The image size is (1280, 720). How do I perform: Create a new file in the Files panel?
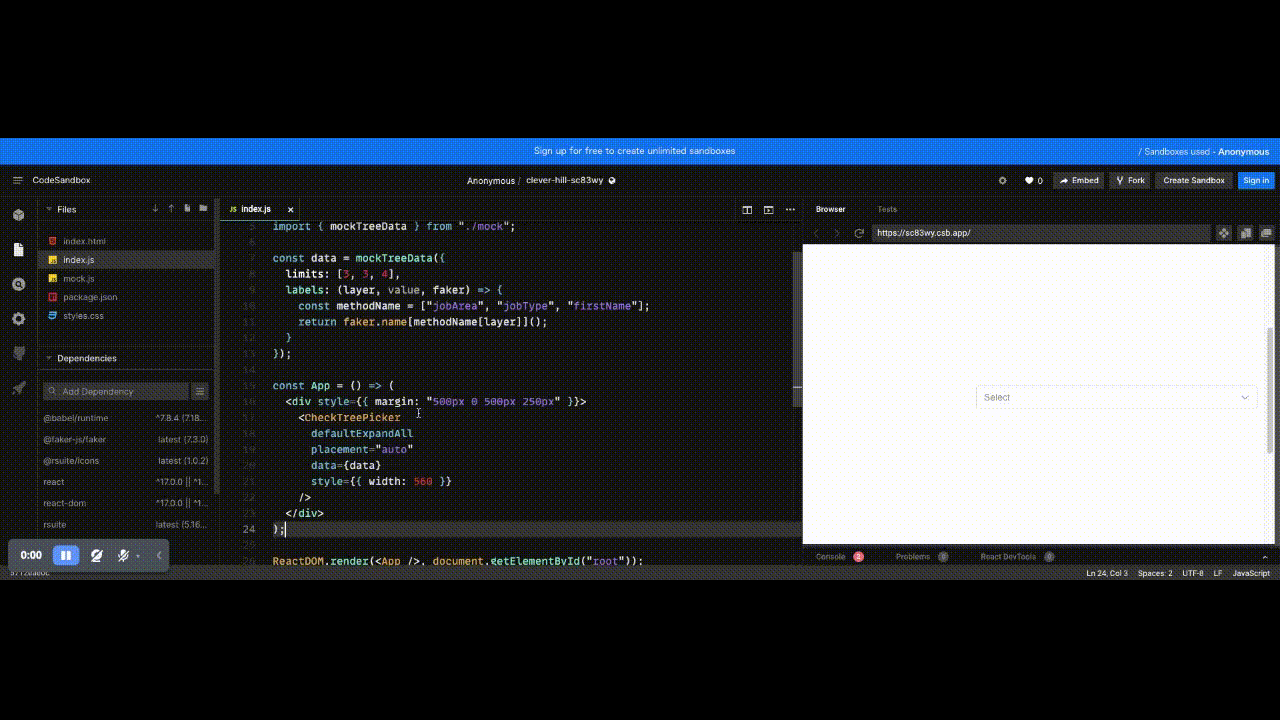pos(186,208)
